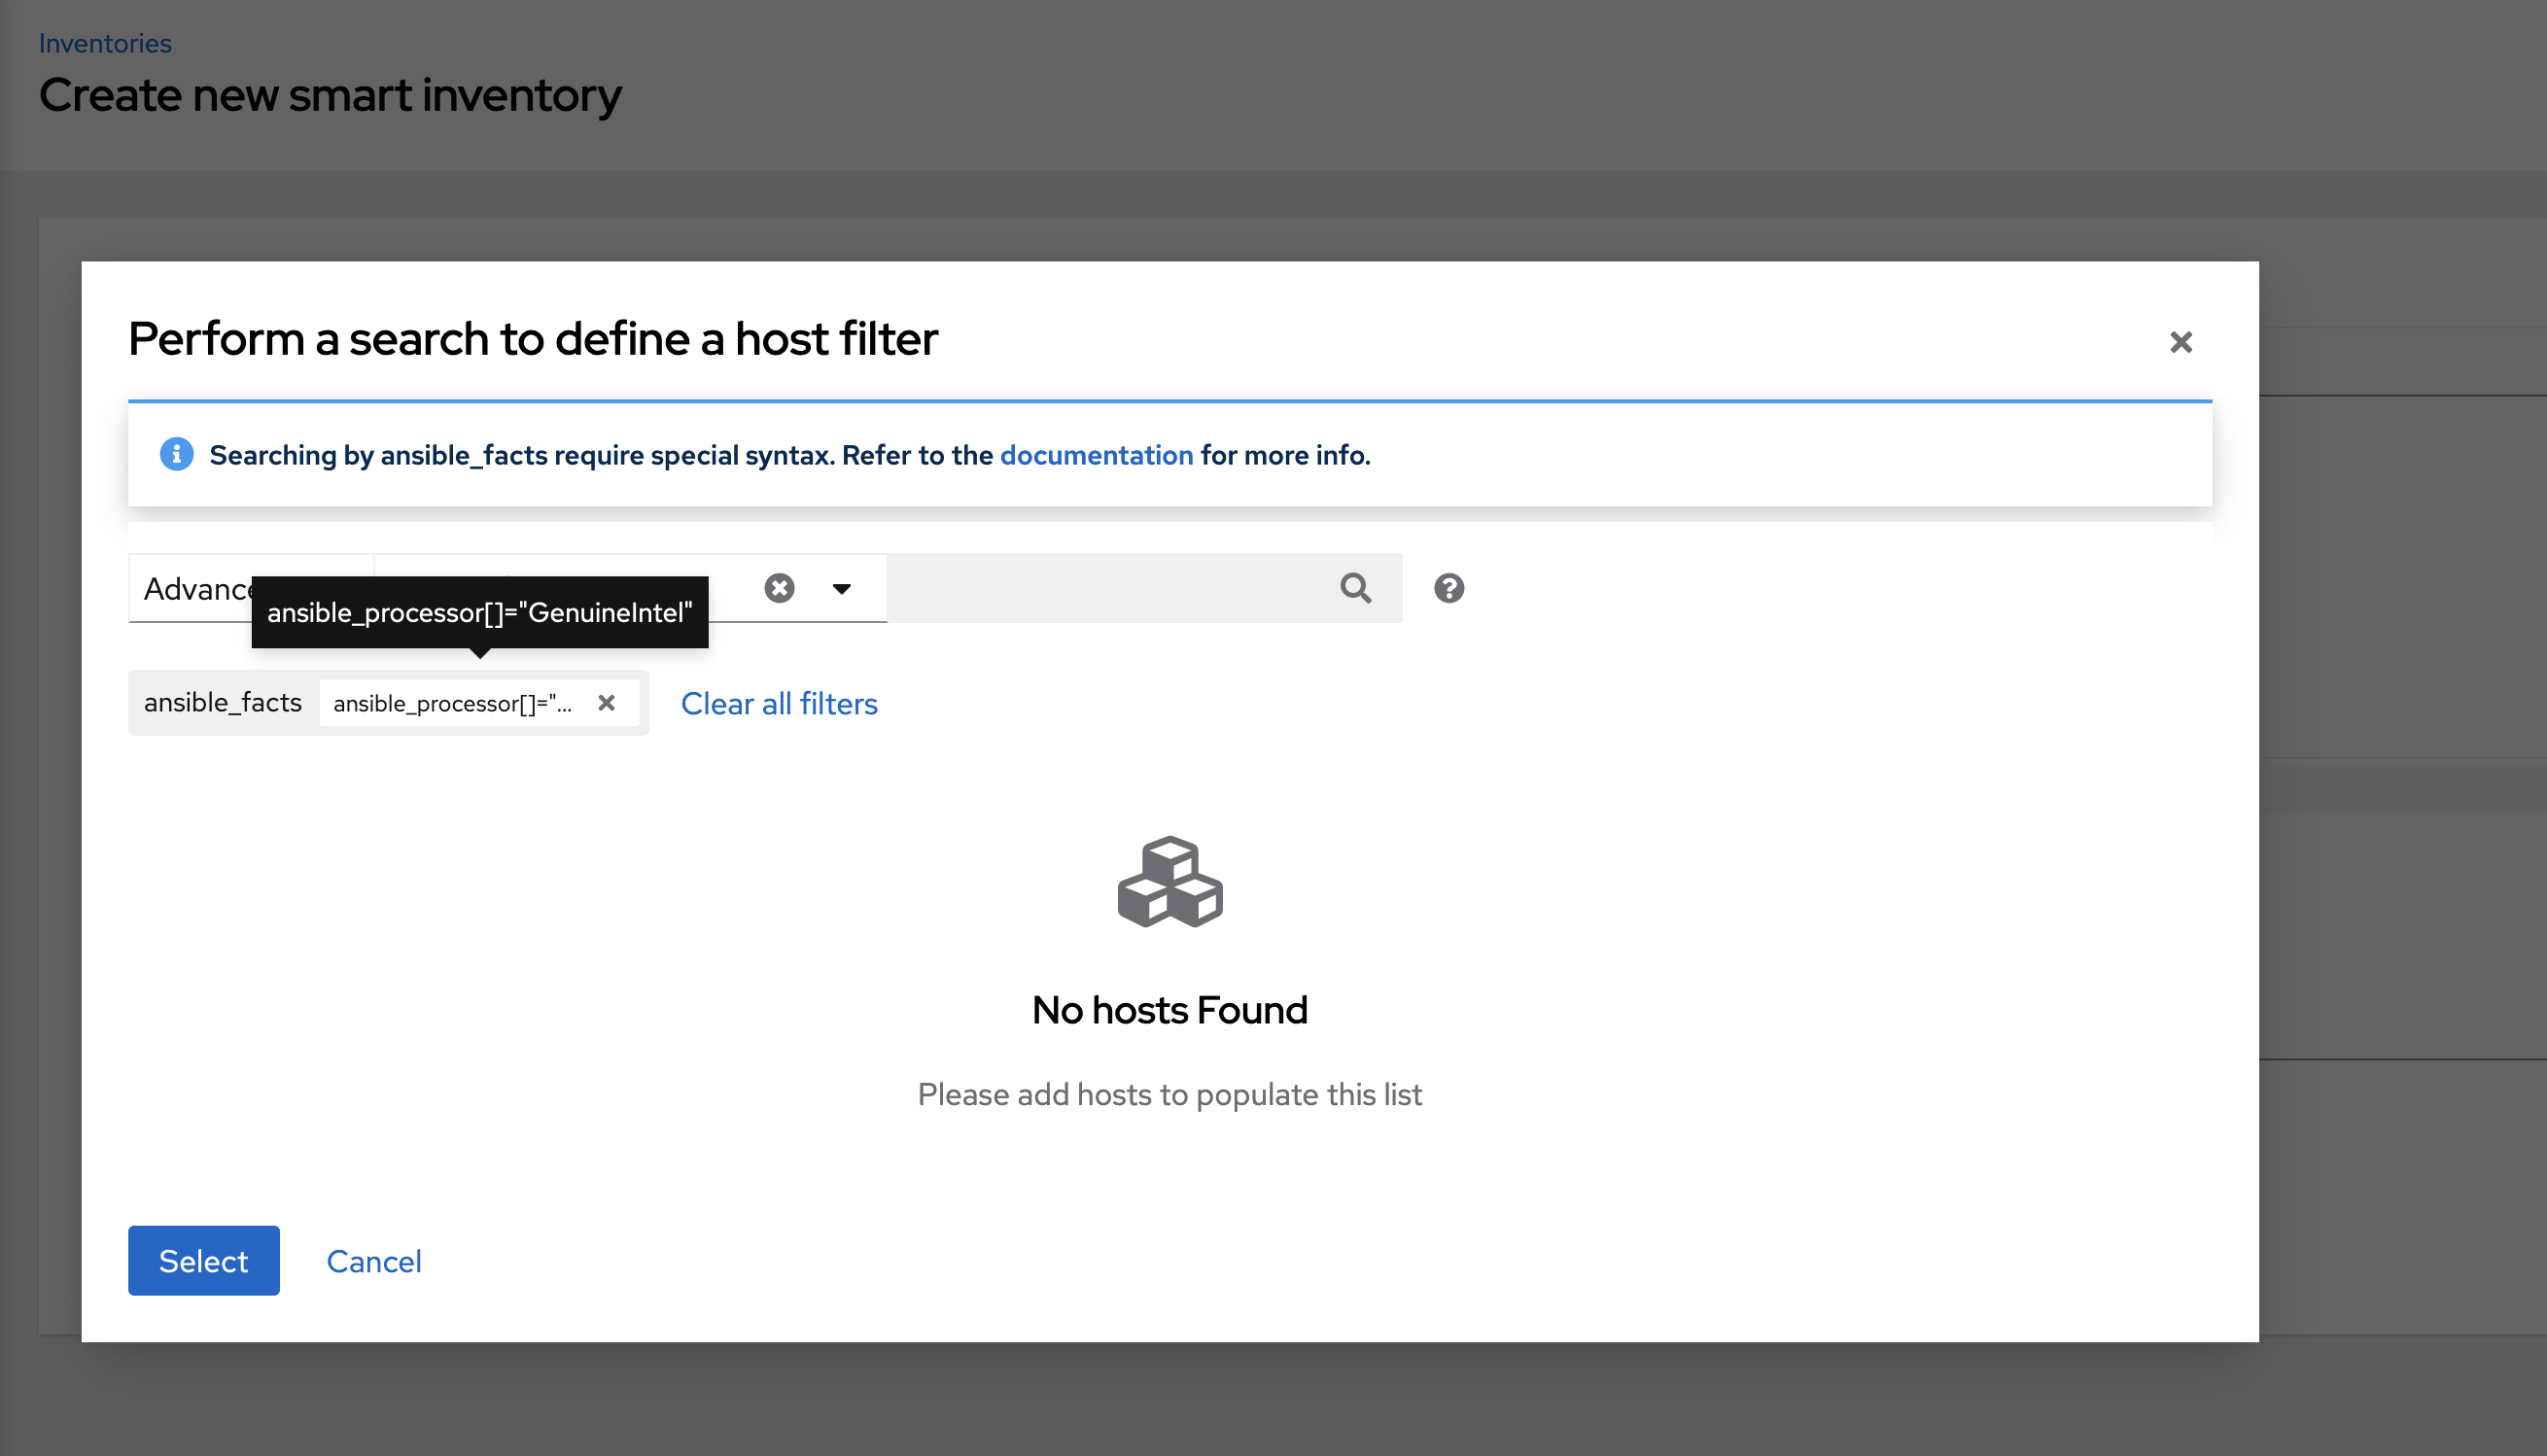Click into the search text input field

(1100, 588)
